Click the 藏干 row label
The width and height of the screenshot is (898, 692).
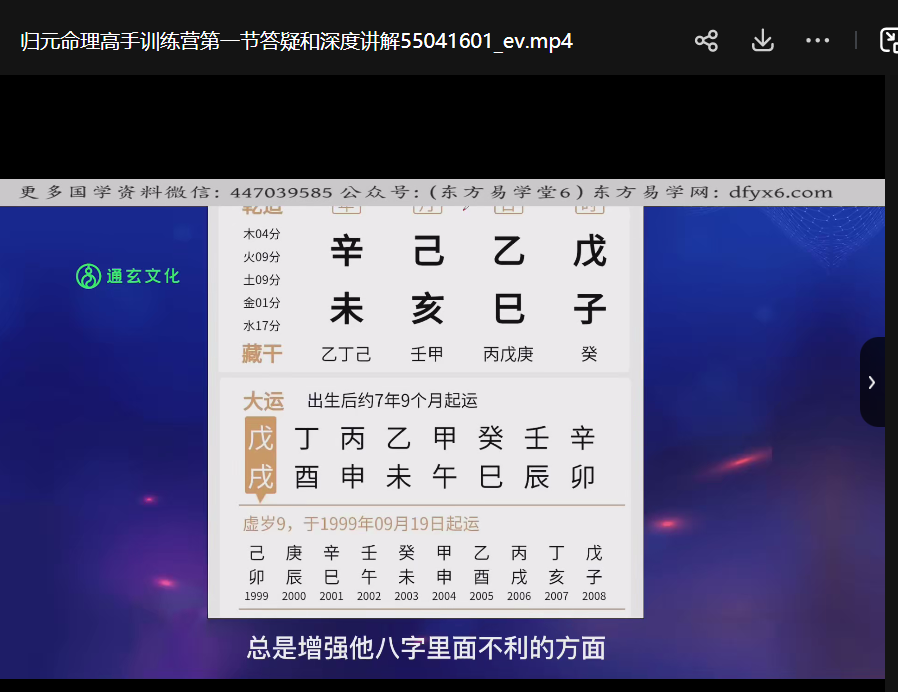coord(262,353)
